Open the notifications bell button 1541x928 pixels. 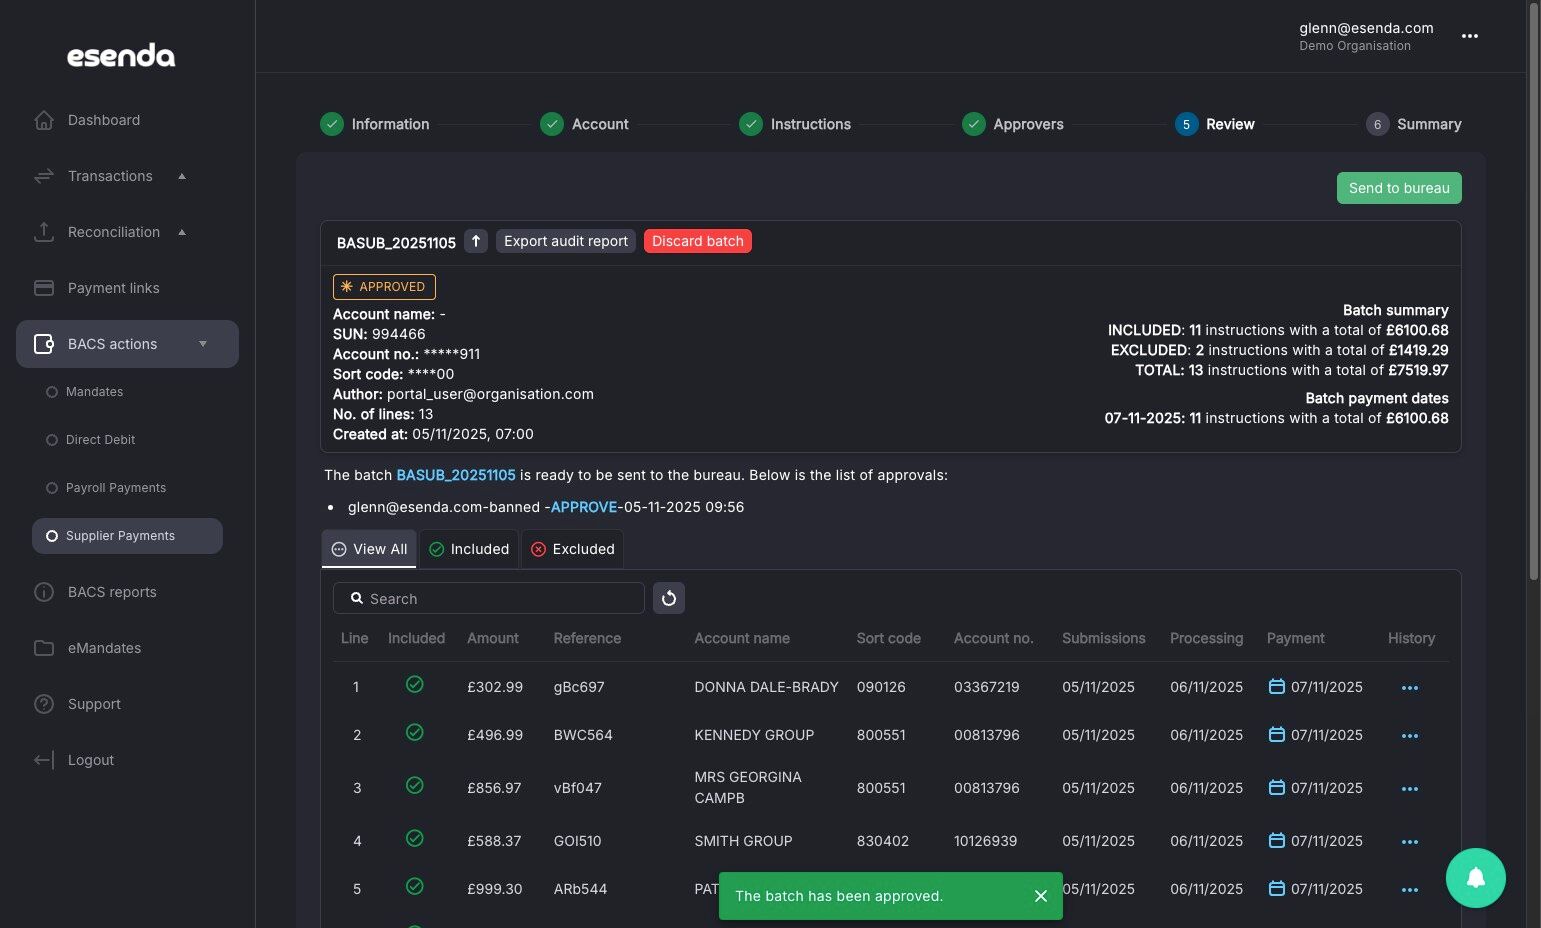pos(1475,878)
